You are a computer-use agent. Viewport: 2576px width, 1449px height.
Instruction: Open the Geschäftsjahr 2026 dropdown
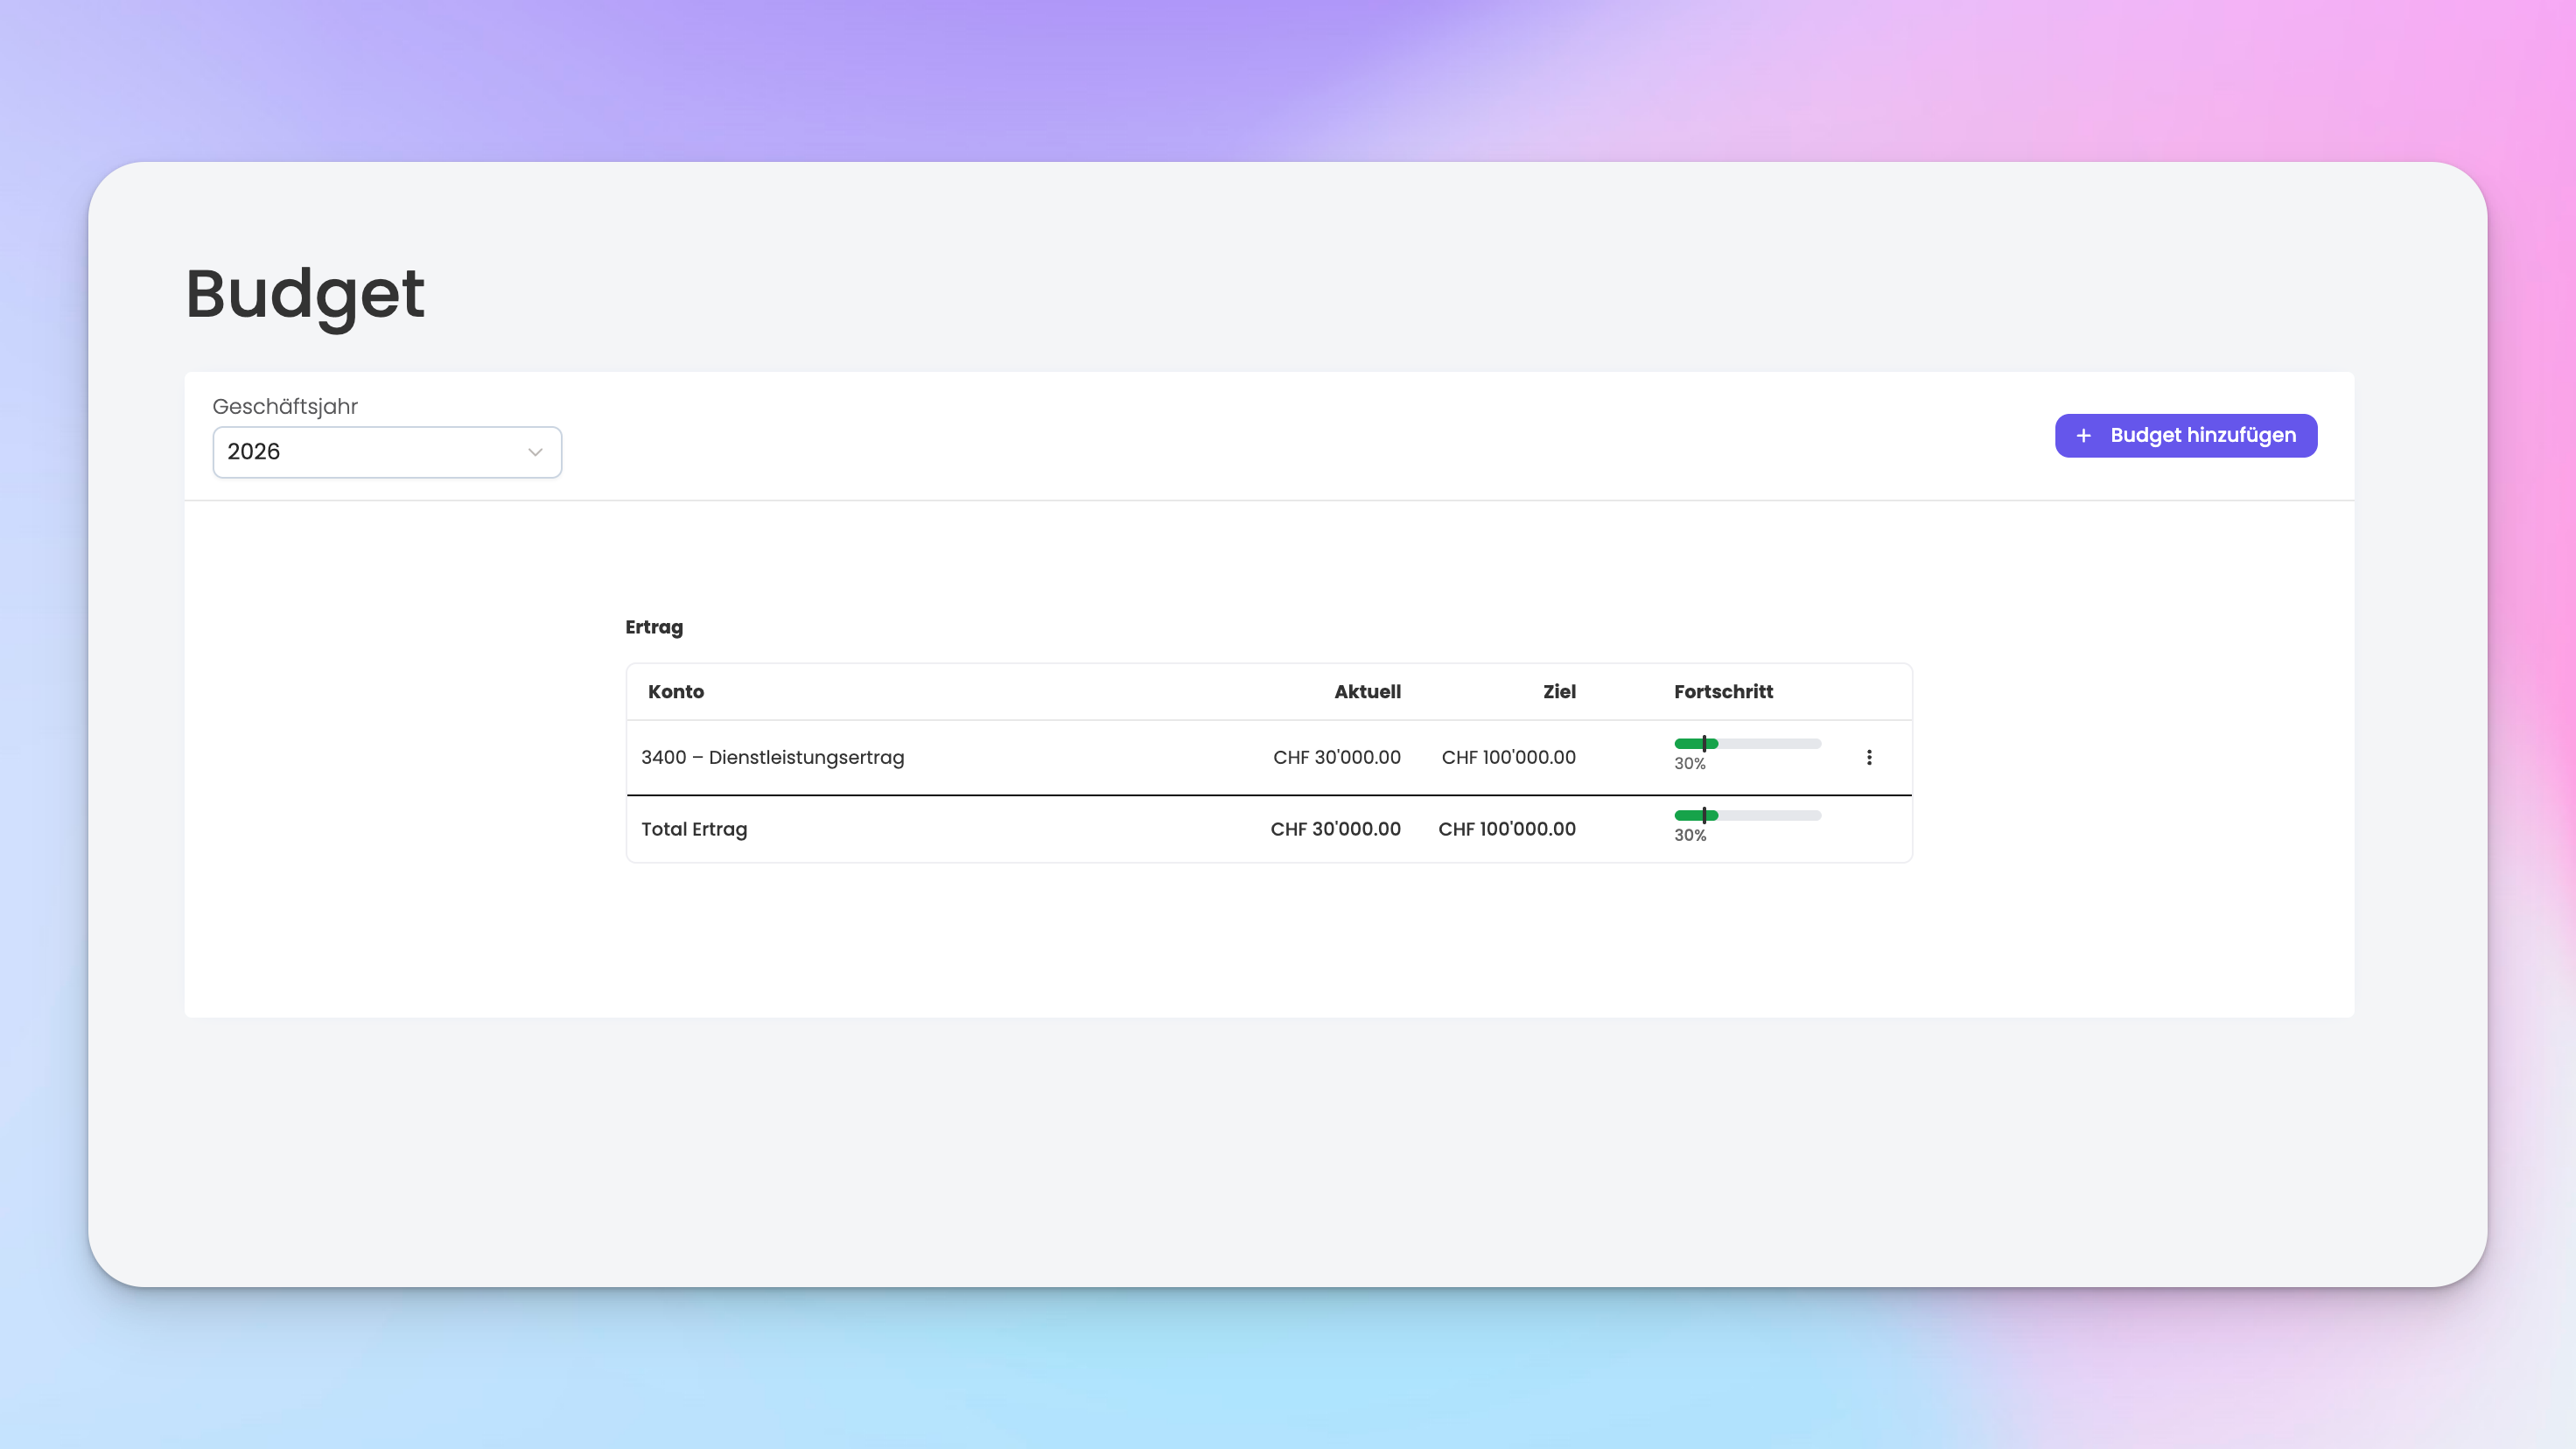(386, 452)
